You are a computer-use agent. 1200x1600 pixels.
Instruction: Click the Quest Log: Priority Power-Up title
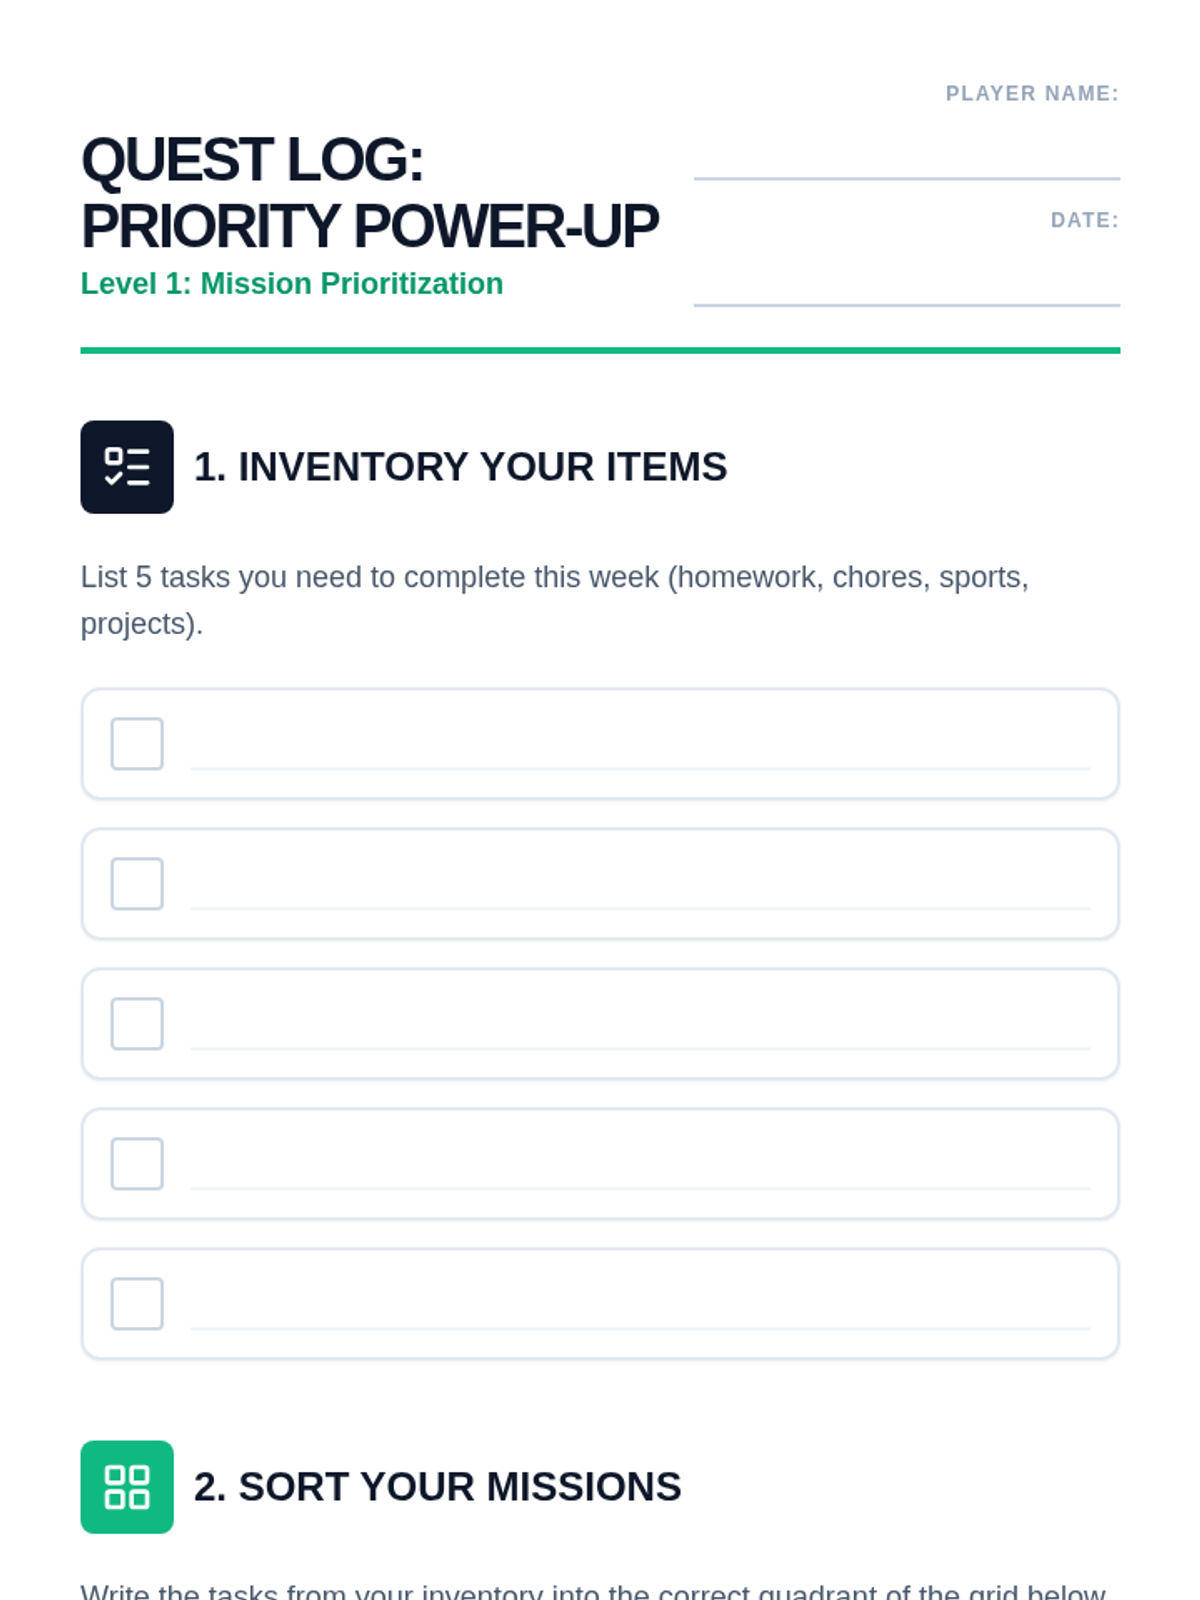(370, 193)
